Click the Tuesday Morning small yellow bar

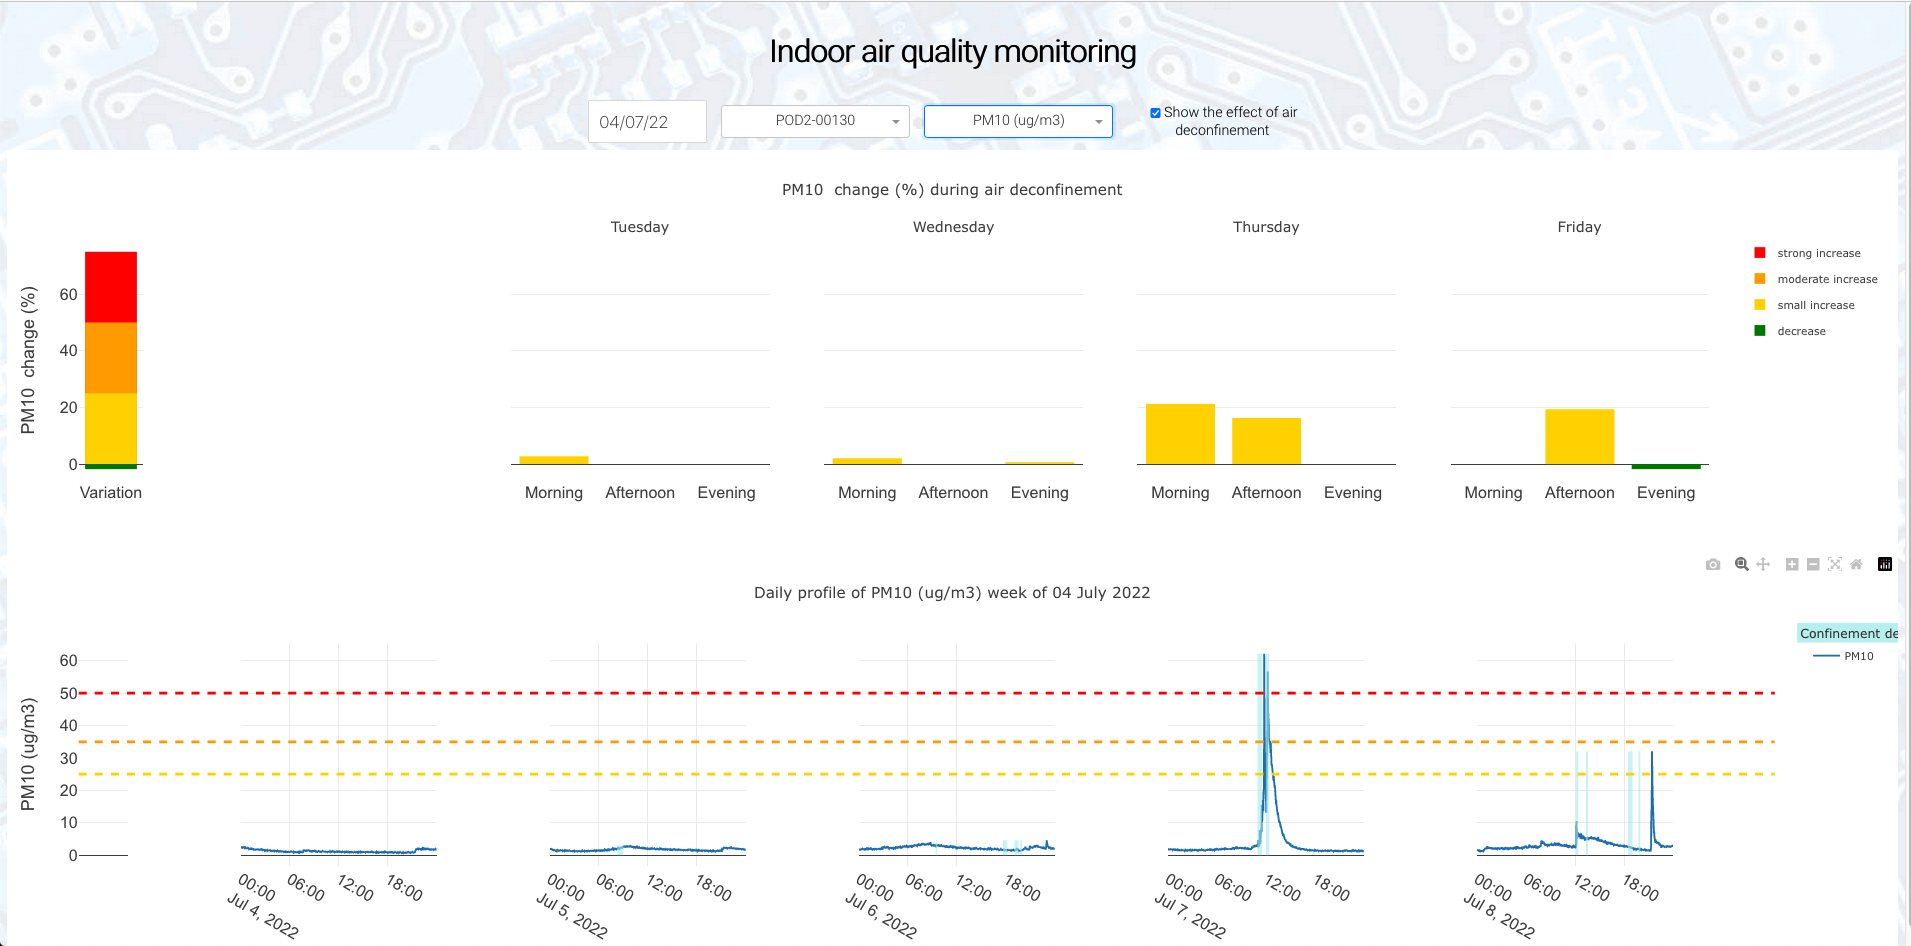pyautogui.click(x=554, y=460)
